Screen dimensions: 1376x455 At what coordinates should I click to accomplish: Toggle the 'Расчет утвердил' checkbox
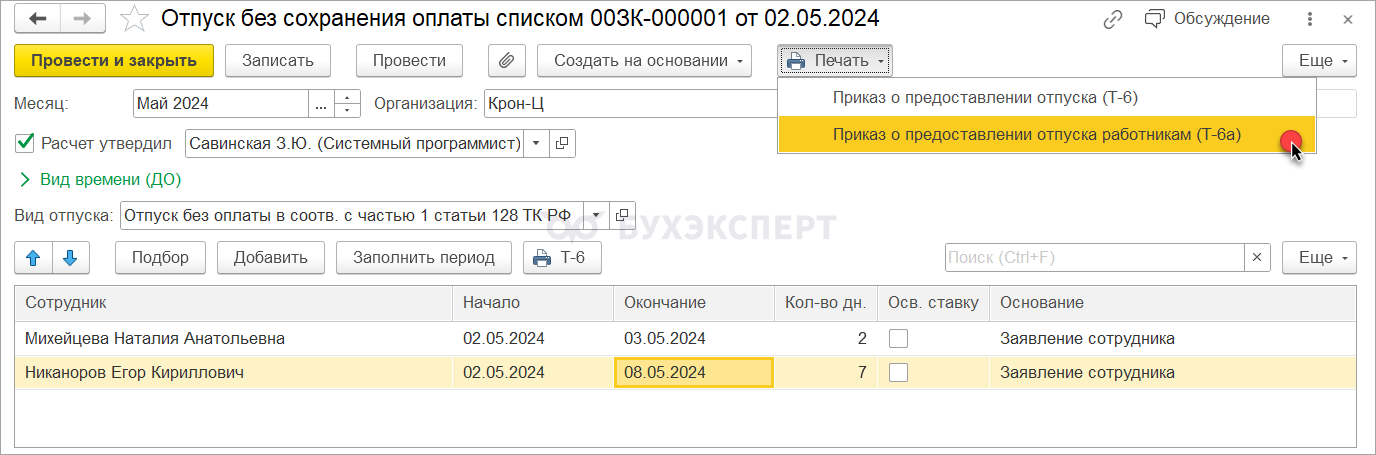(26, 143)
